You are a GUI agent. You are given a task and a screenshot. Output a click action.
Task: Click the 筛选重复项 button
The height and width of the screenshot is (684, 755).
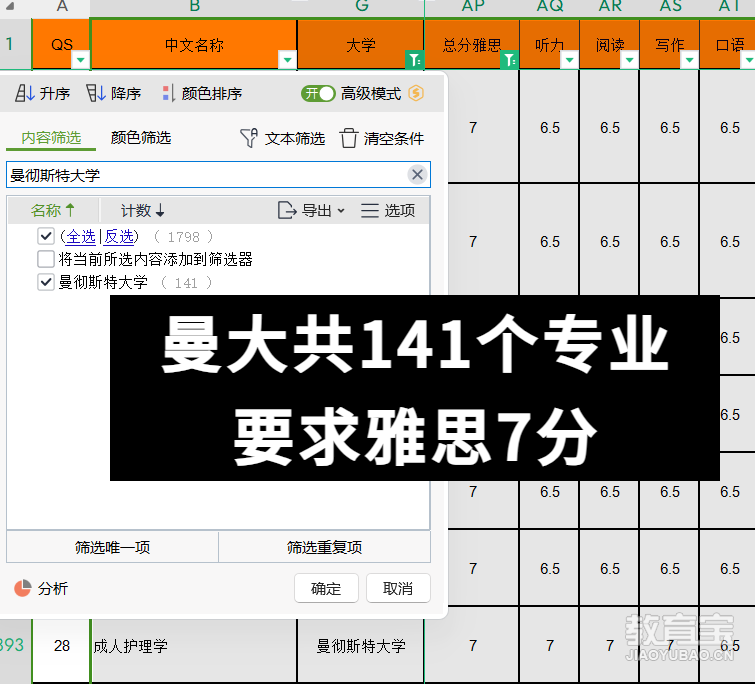[x=325, y=547]
